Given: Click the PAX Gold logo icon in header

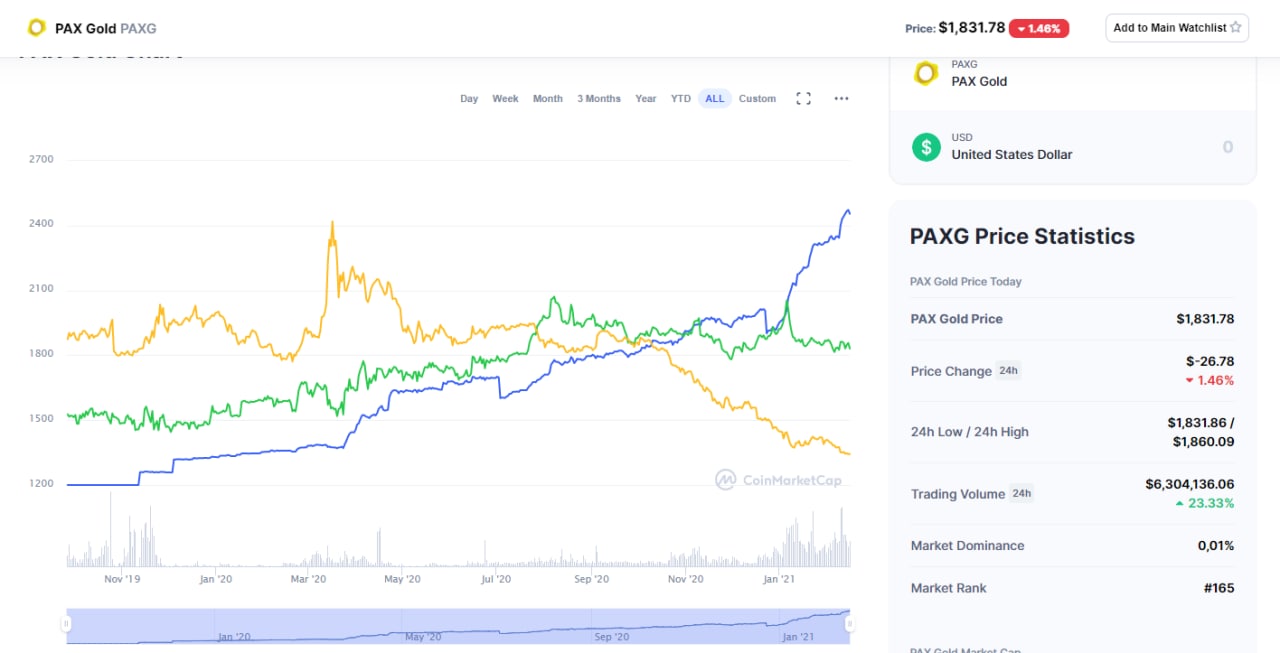Looking at the screenshot, I should [37, 28].
